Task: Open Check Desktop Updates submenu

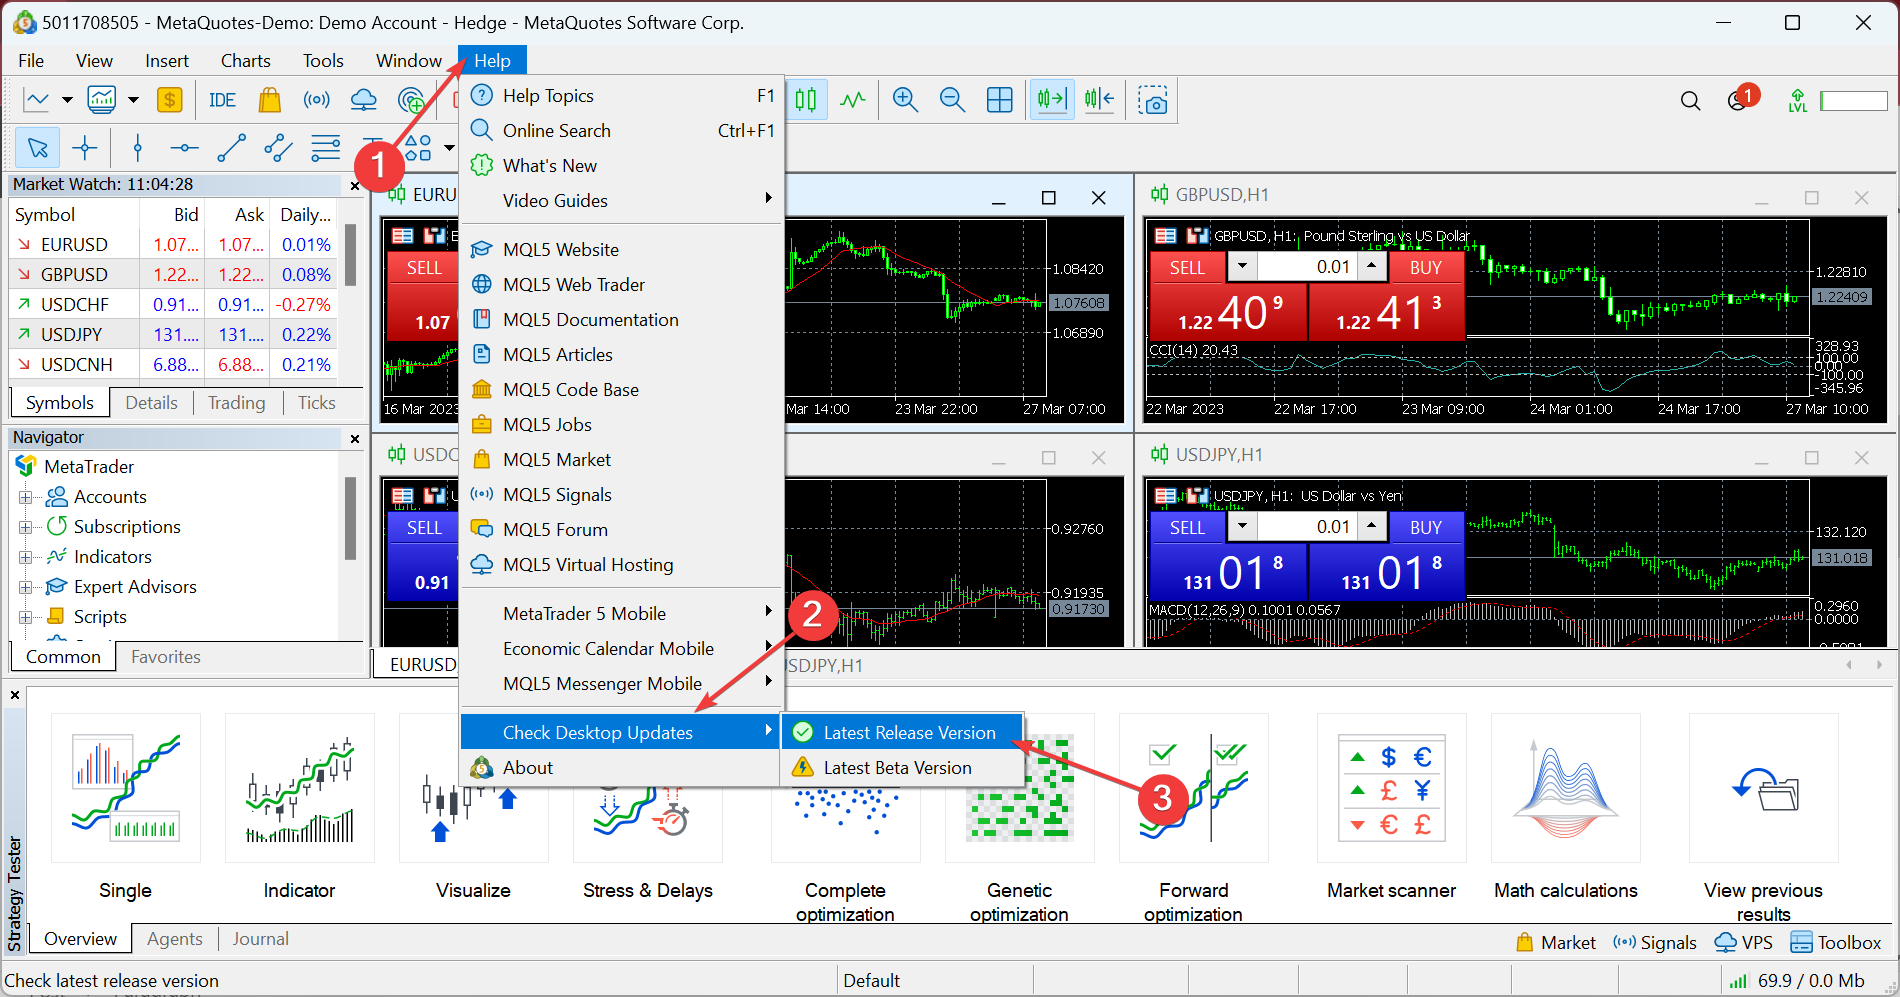Action: 621,733
